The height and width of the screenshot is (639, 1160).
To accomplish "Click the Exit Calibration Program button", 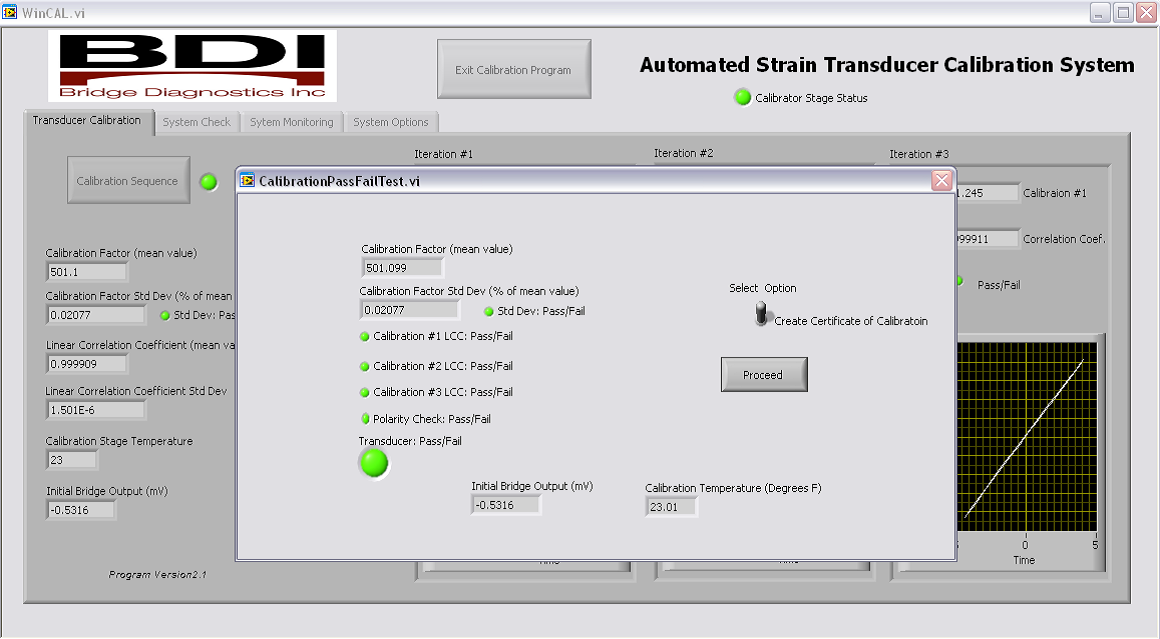I will (513, 70).
